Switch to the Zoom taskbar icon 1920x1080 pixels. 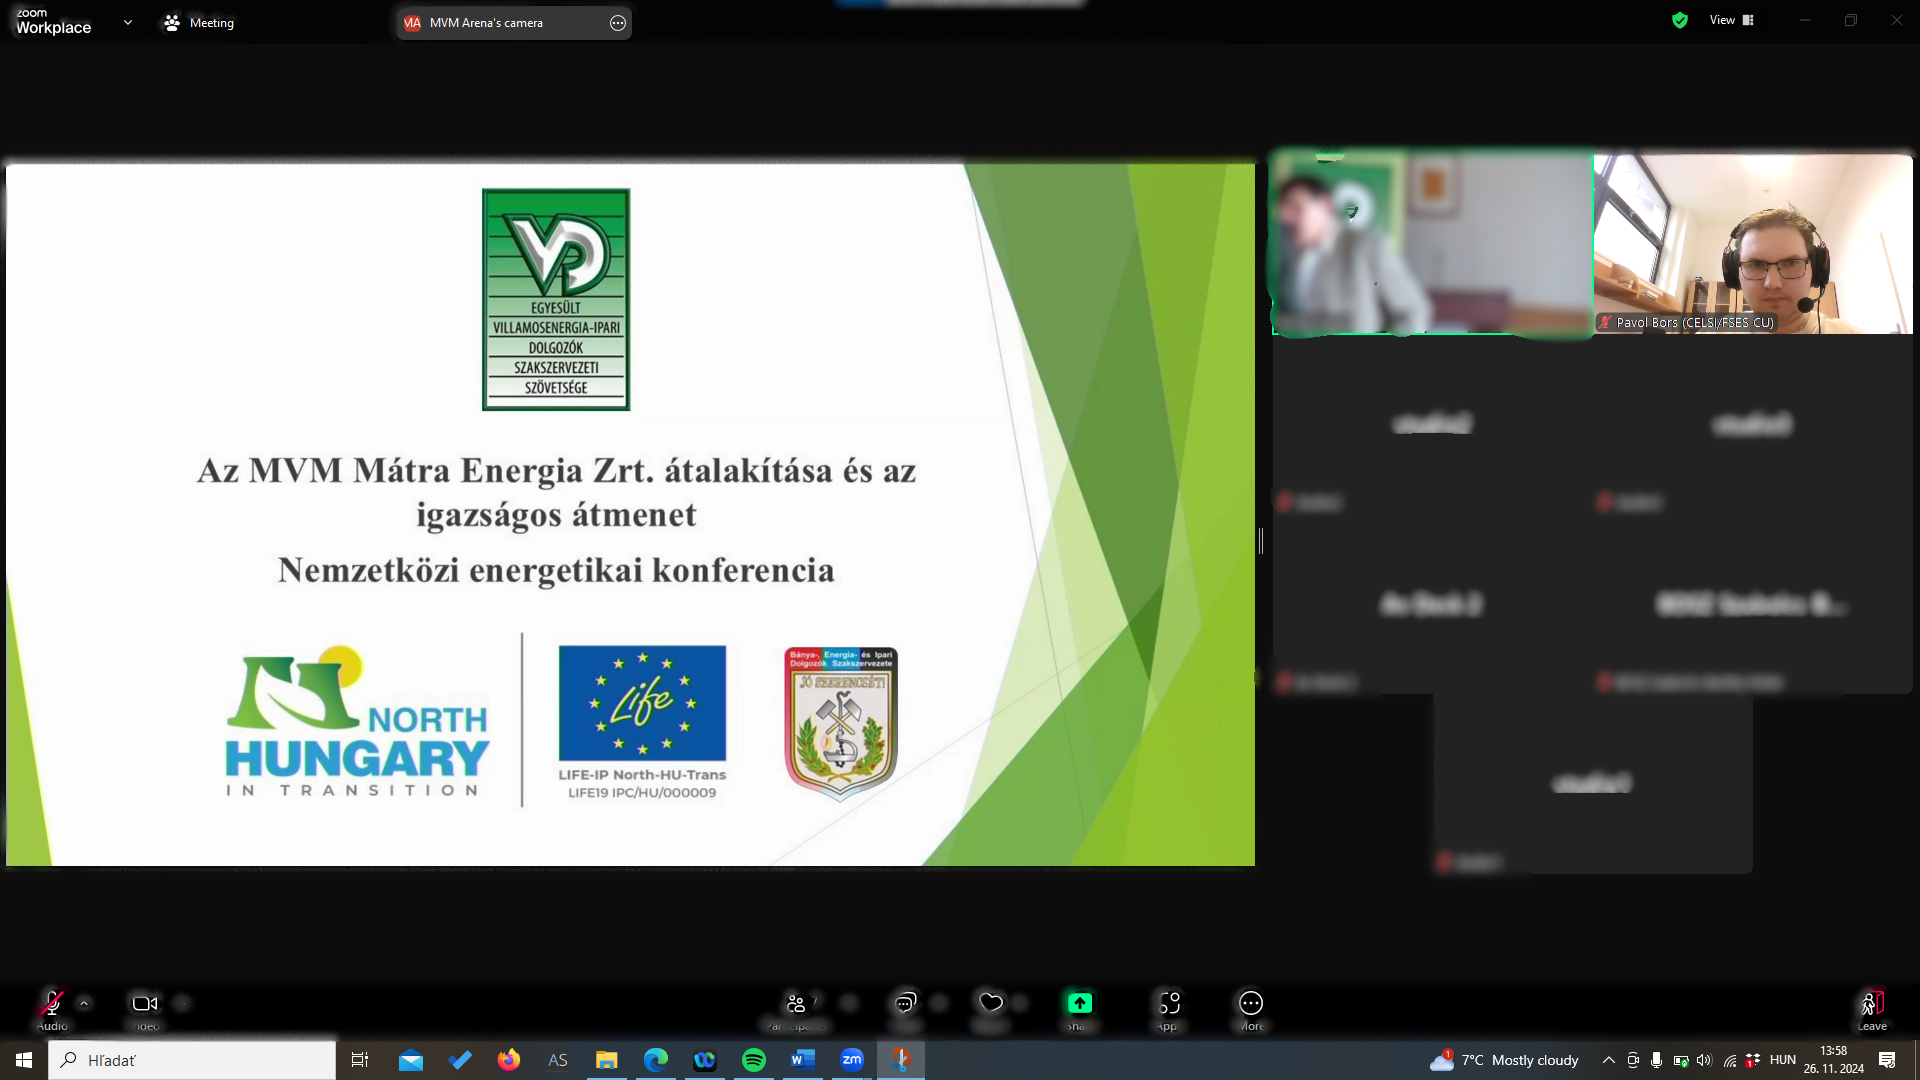coord(852,1060)
